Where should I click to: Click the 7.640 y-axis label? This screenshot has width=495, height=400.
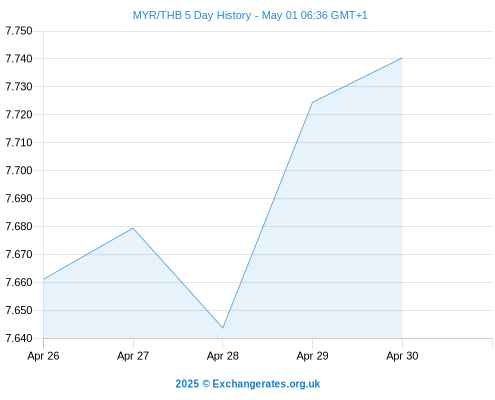(x=19, y=338)
